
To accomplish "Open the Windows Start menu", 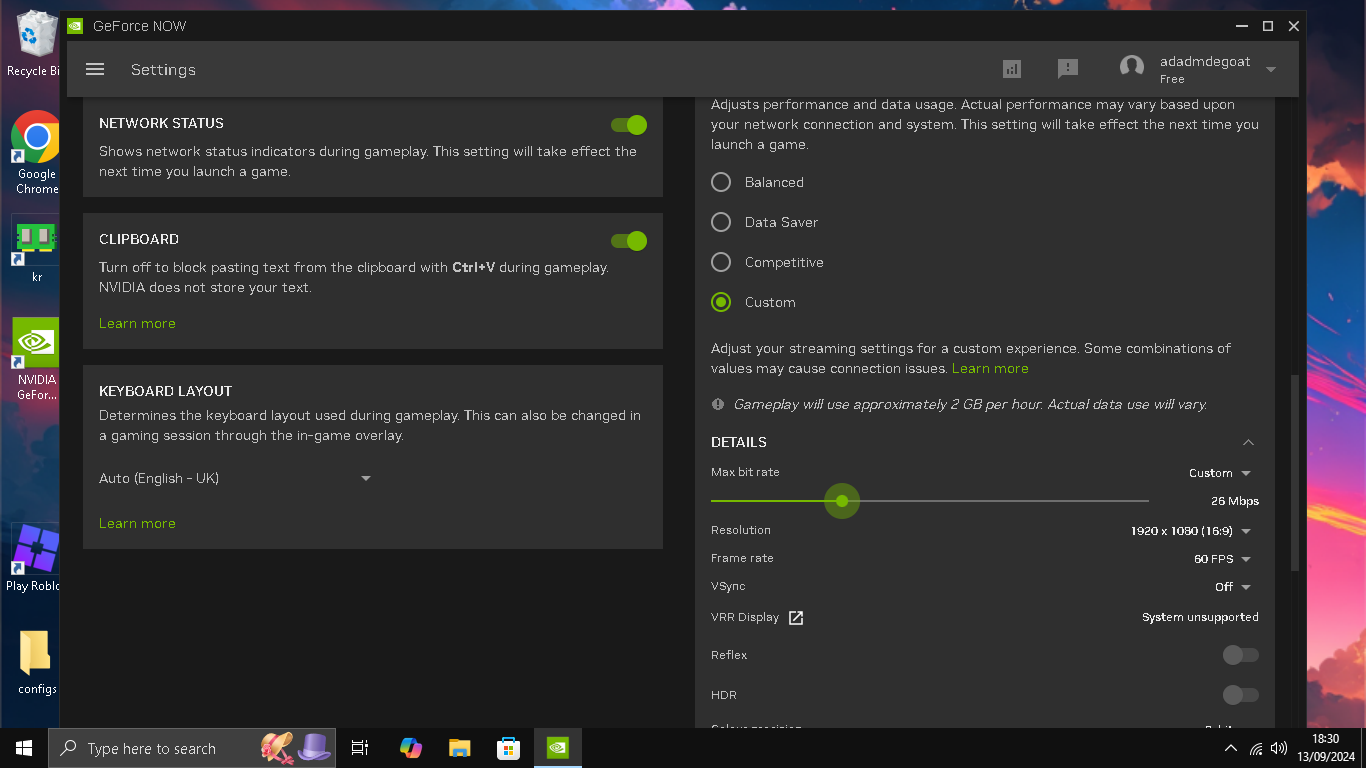I will [24, 748].
